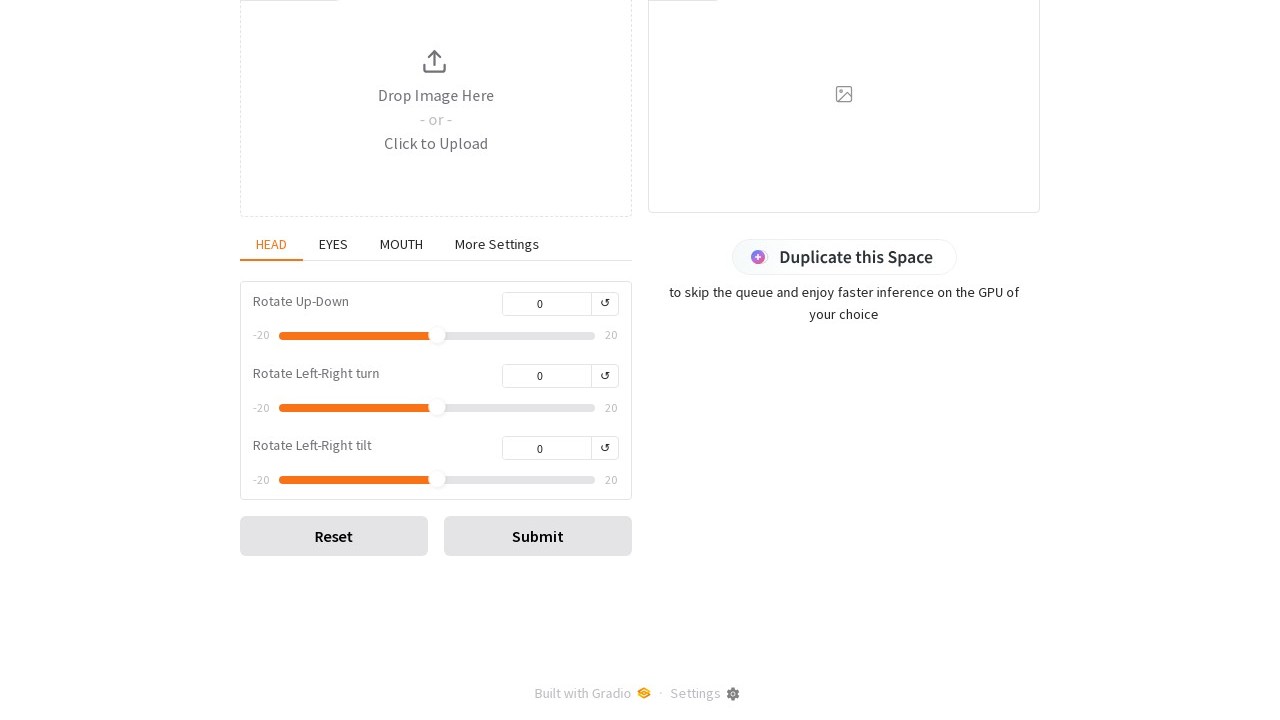Click the upload arrow icon
Screen dimensions: 1280x720
click(x=434, y=62)
